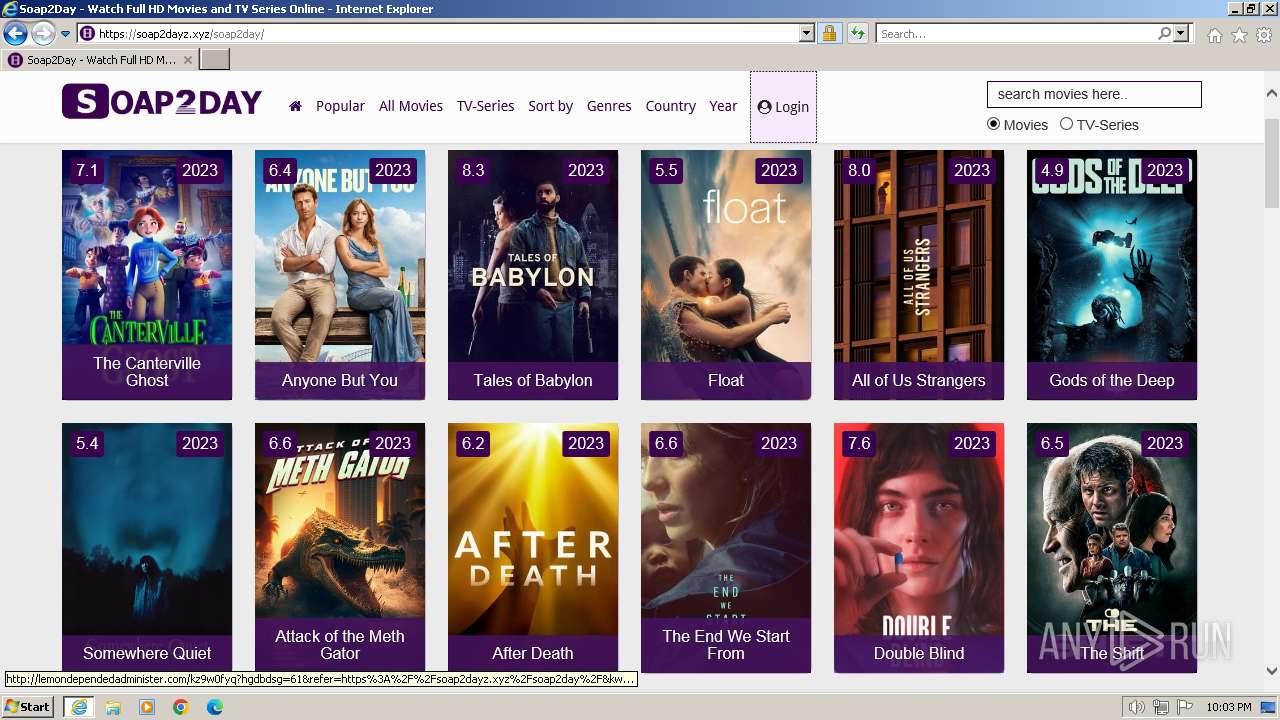Viewport: 1280px width, 720px height.
Task: Click 'Gods of the Deep' title link
Action: tap(1112, 380)
